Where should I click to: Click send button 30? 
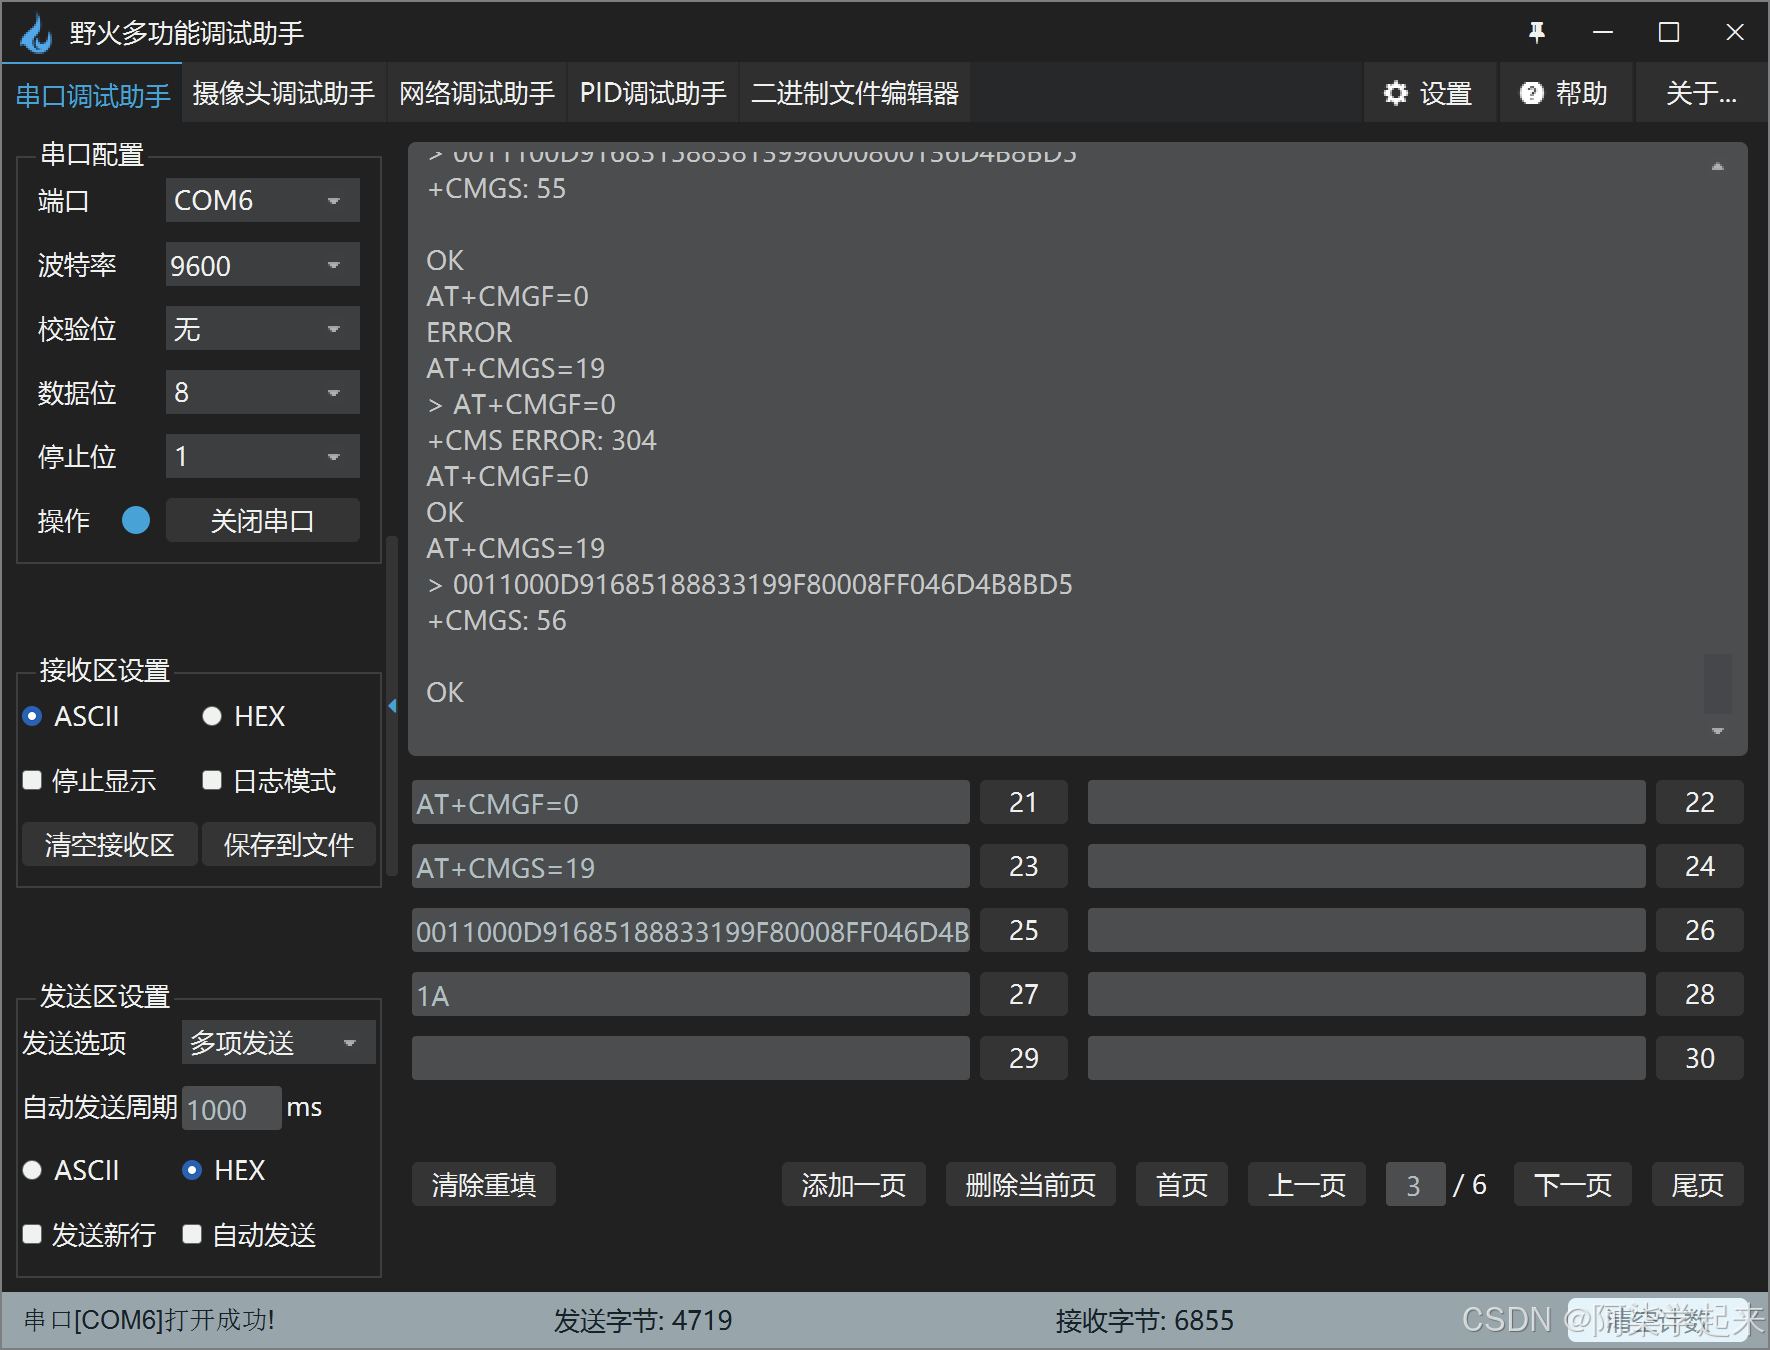pos(1700,1058)
